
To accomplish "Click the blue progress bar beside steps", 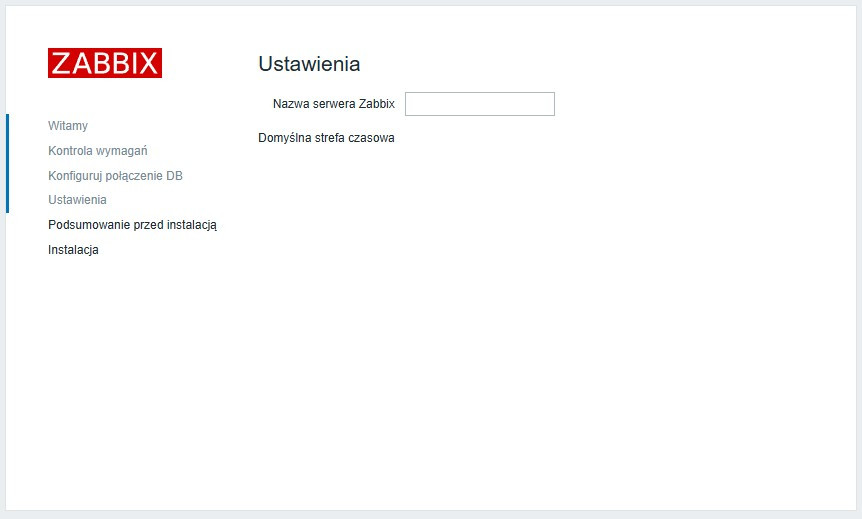I will coord(7,163).
